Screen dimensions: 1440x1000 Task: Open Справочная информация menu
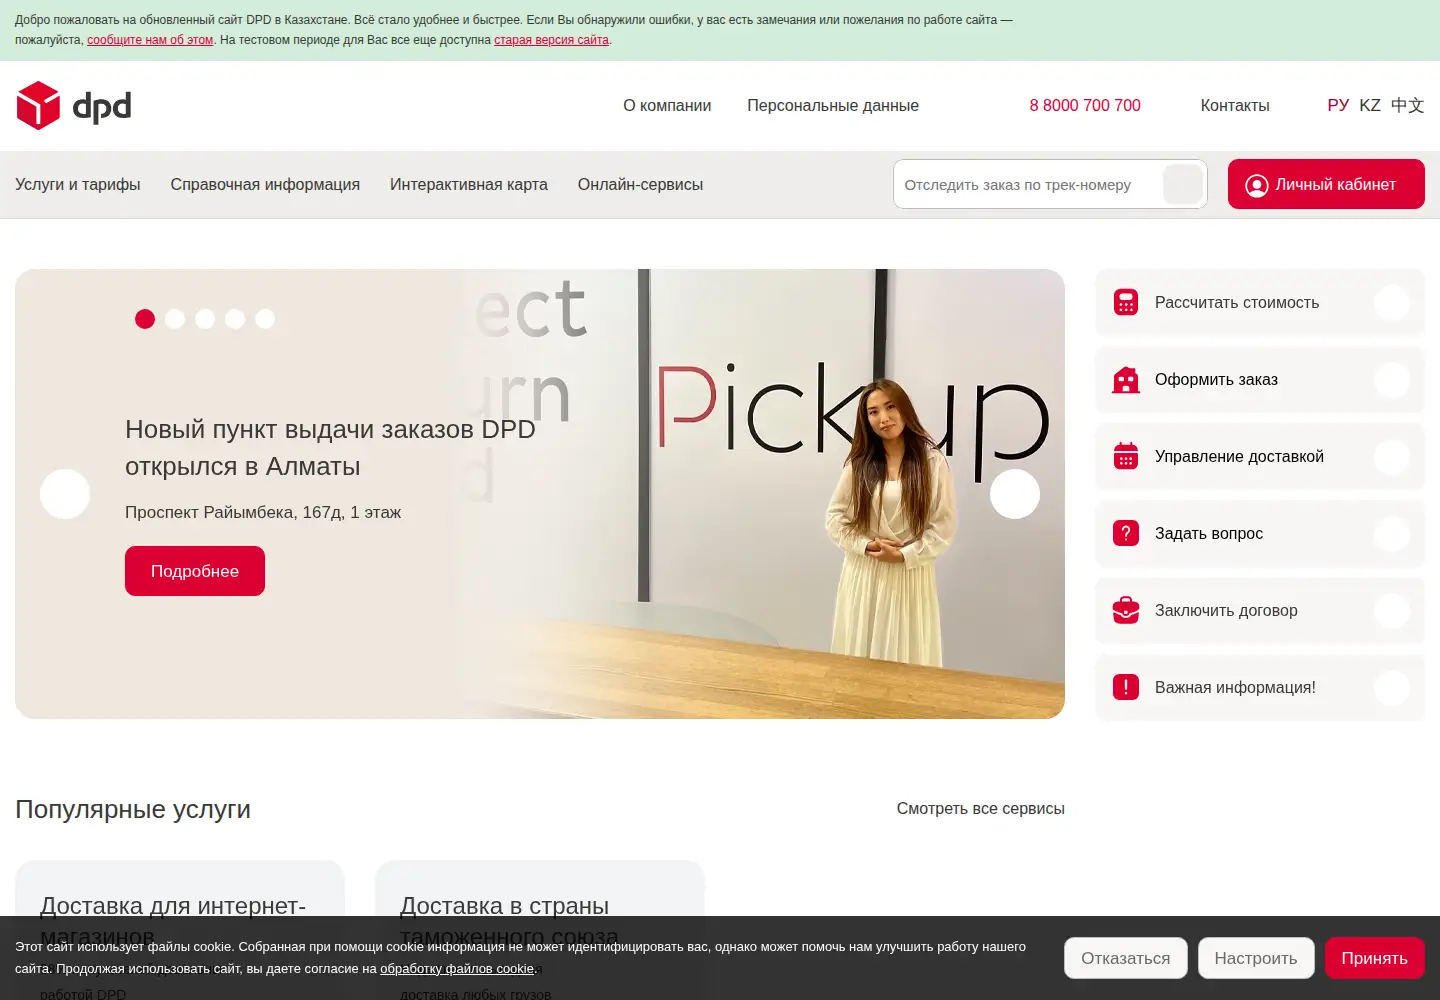pos(265,185)
